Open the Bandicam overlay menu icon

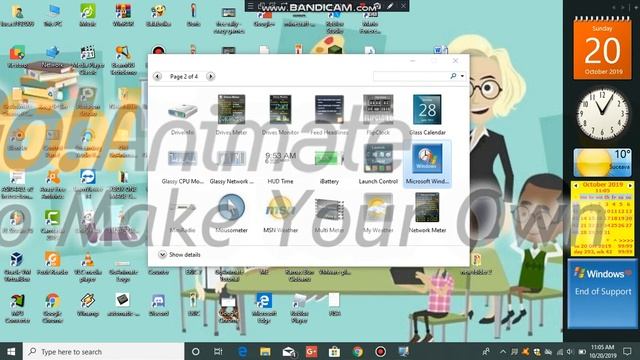251,6
